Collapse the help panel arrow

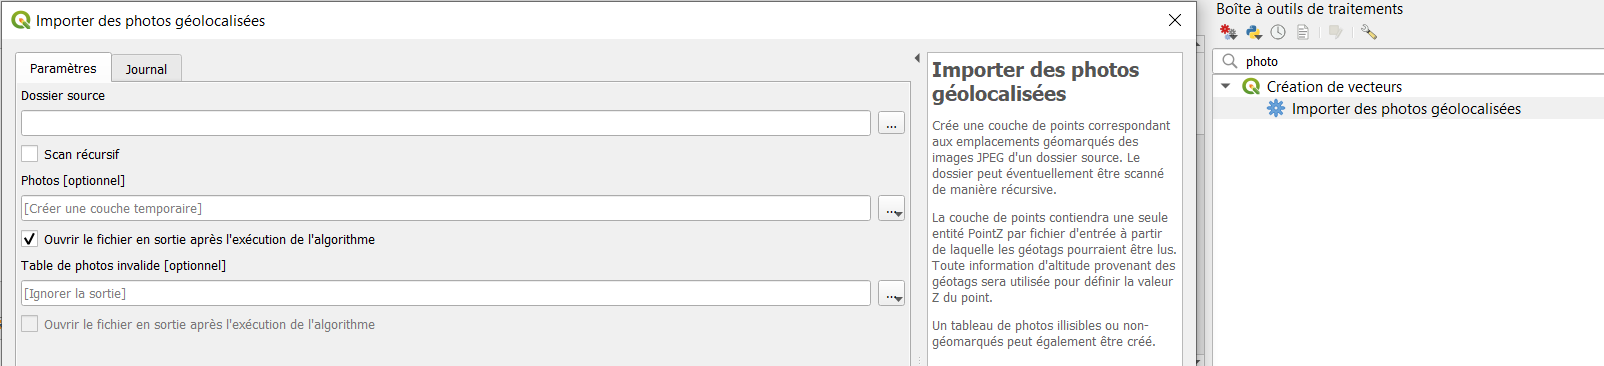point(917,58)
